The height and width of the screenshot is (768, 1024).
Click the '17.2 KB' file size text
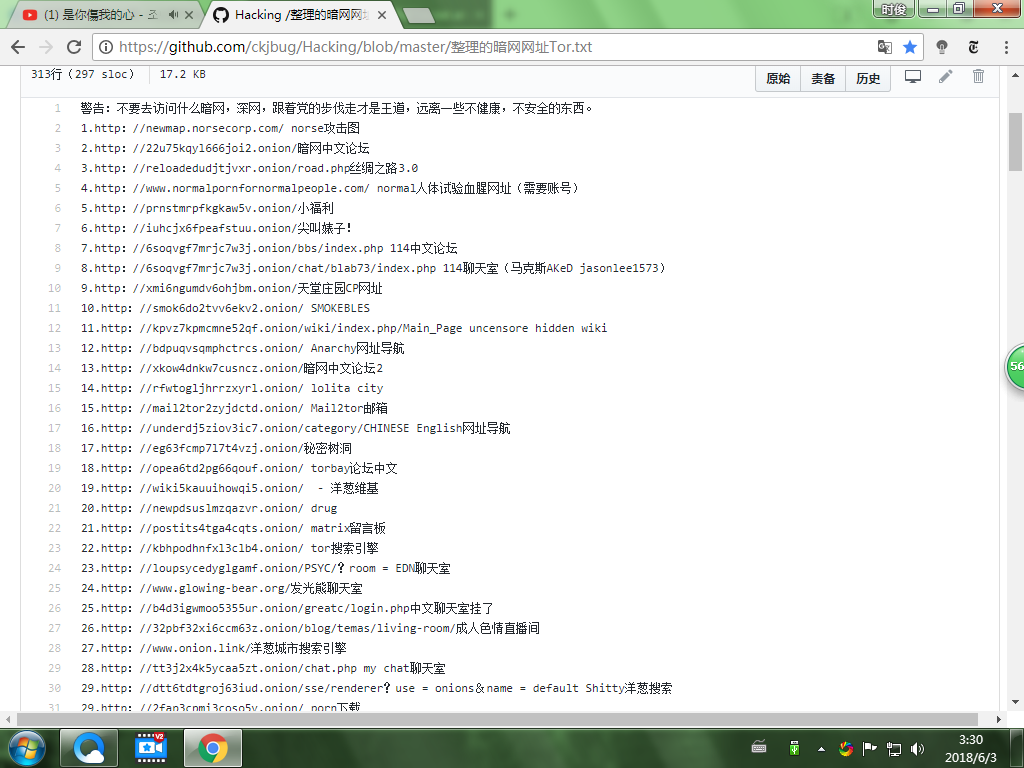tap(183, 74)
